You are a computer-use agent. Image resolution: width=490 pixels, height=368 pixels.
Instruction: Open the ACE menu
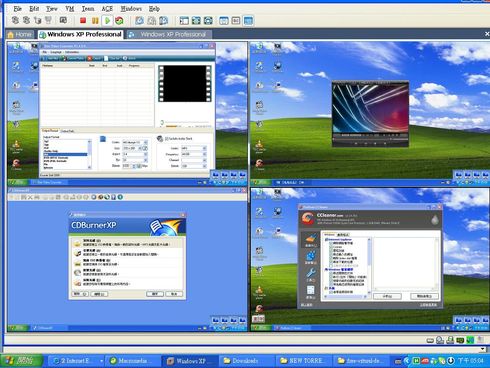[x=107, y=9]
